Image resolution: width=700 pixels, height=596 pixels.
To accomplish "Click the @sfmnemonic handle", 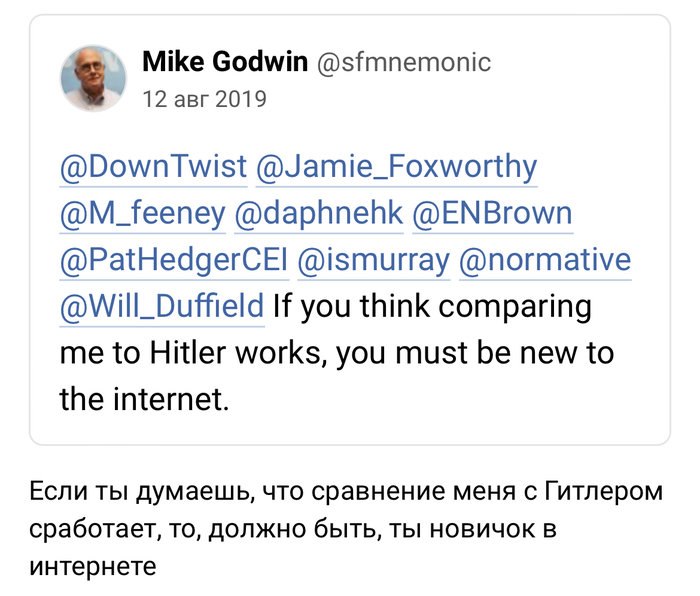I will pyautogui.click(x=403, y=63).
